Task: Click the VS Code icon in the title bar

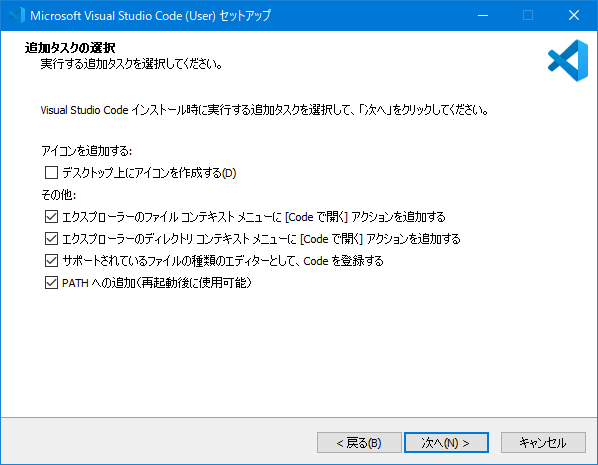Action: pos(17,15)
